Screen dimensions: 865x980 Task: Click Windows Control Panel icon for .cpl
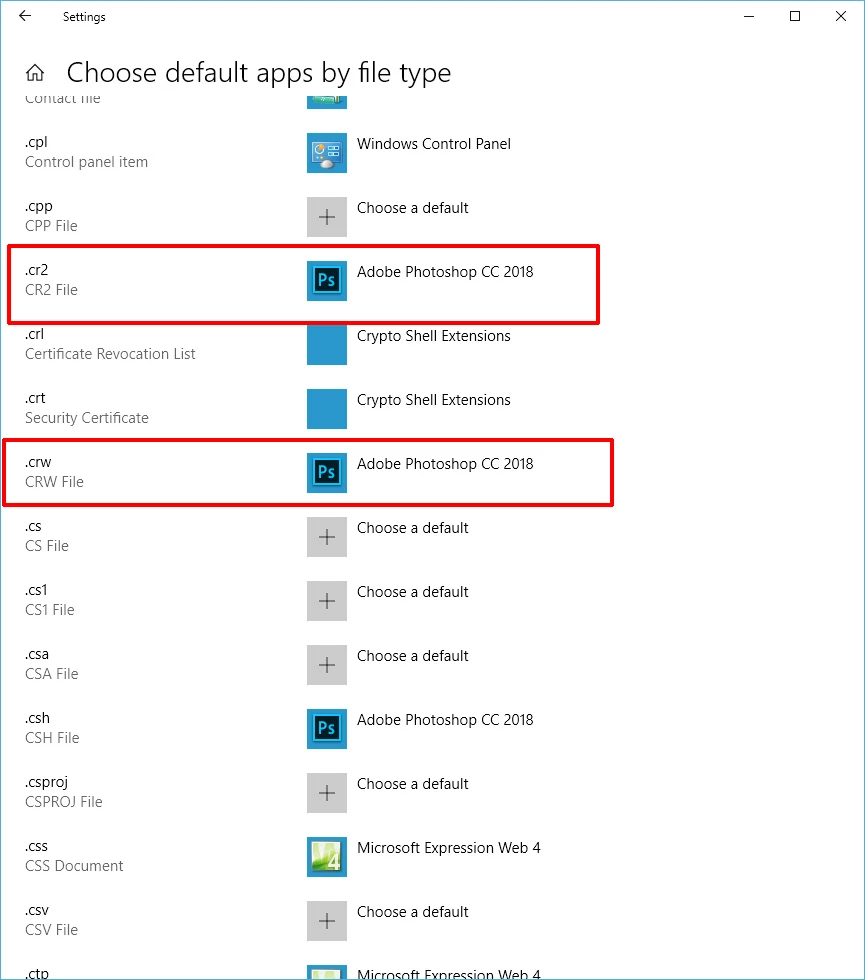coord(327,152)
